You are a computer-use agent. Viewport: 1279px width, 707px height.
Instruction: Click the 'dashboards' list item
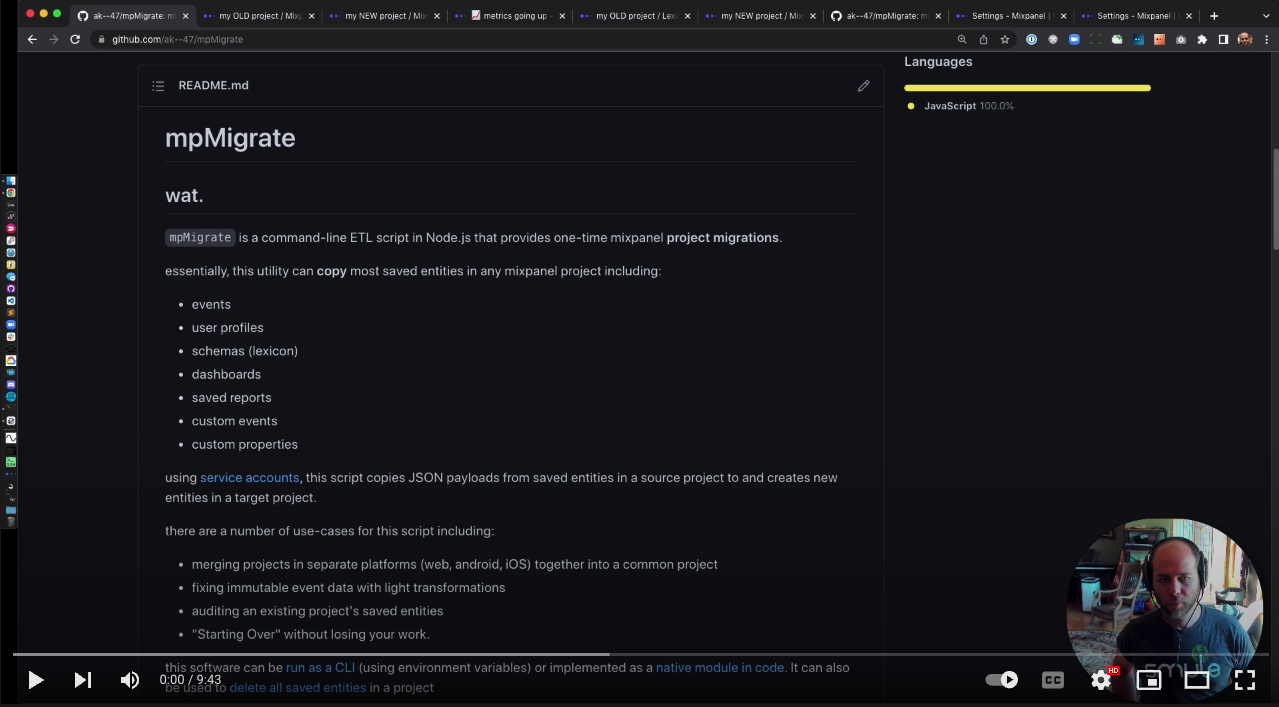point(226,375)
